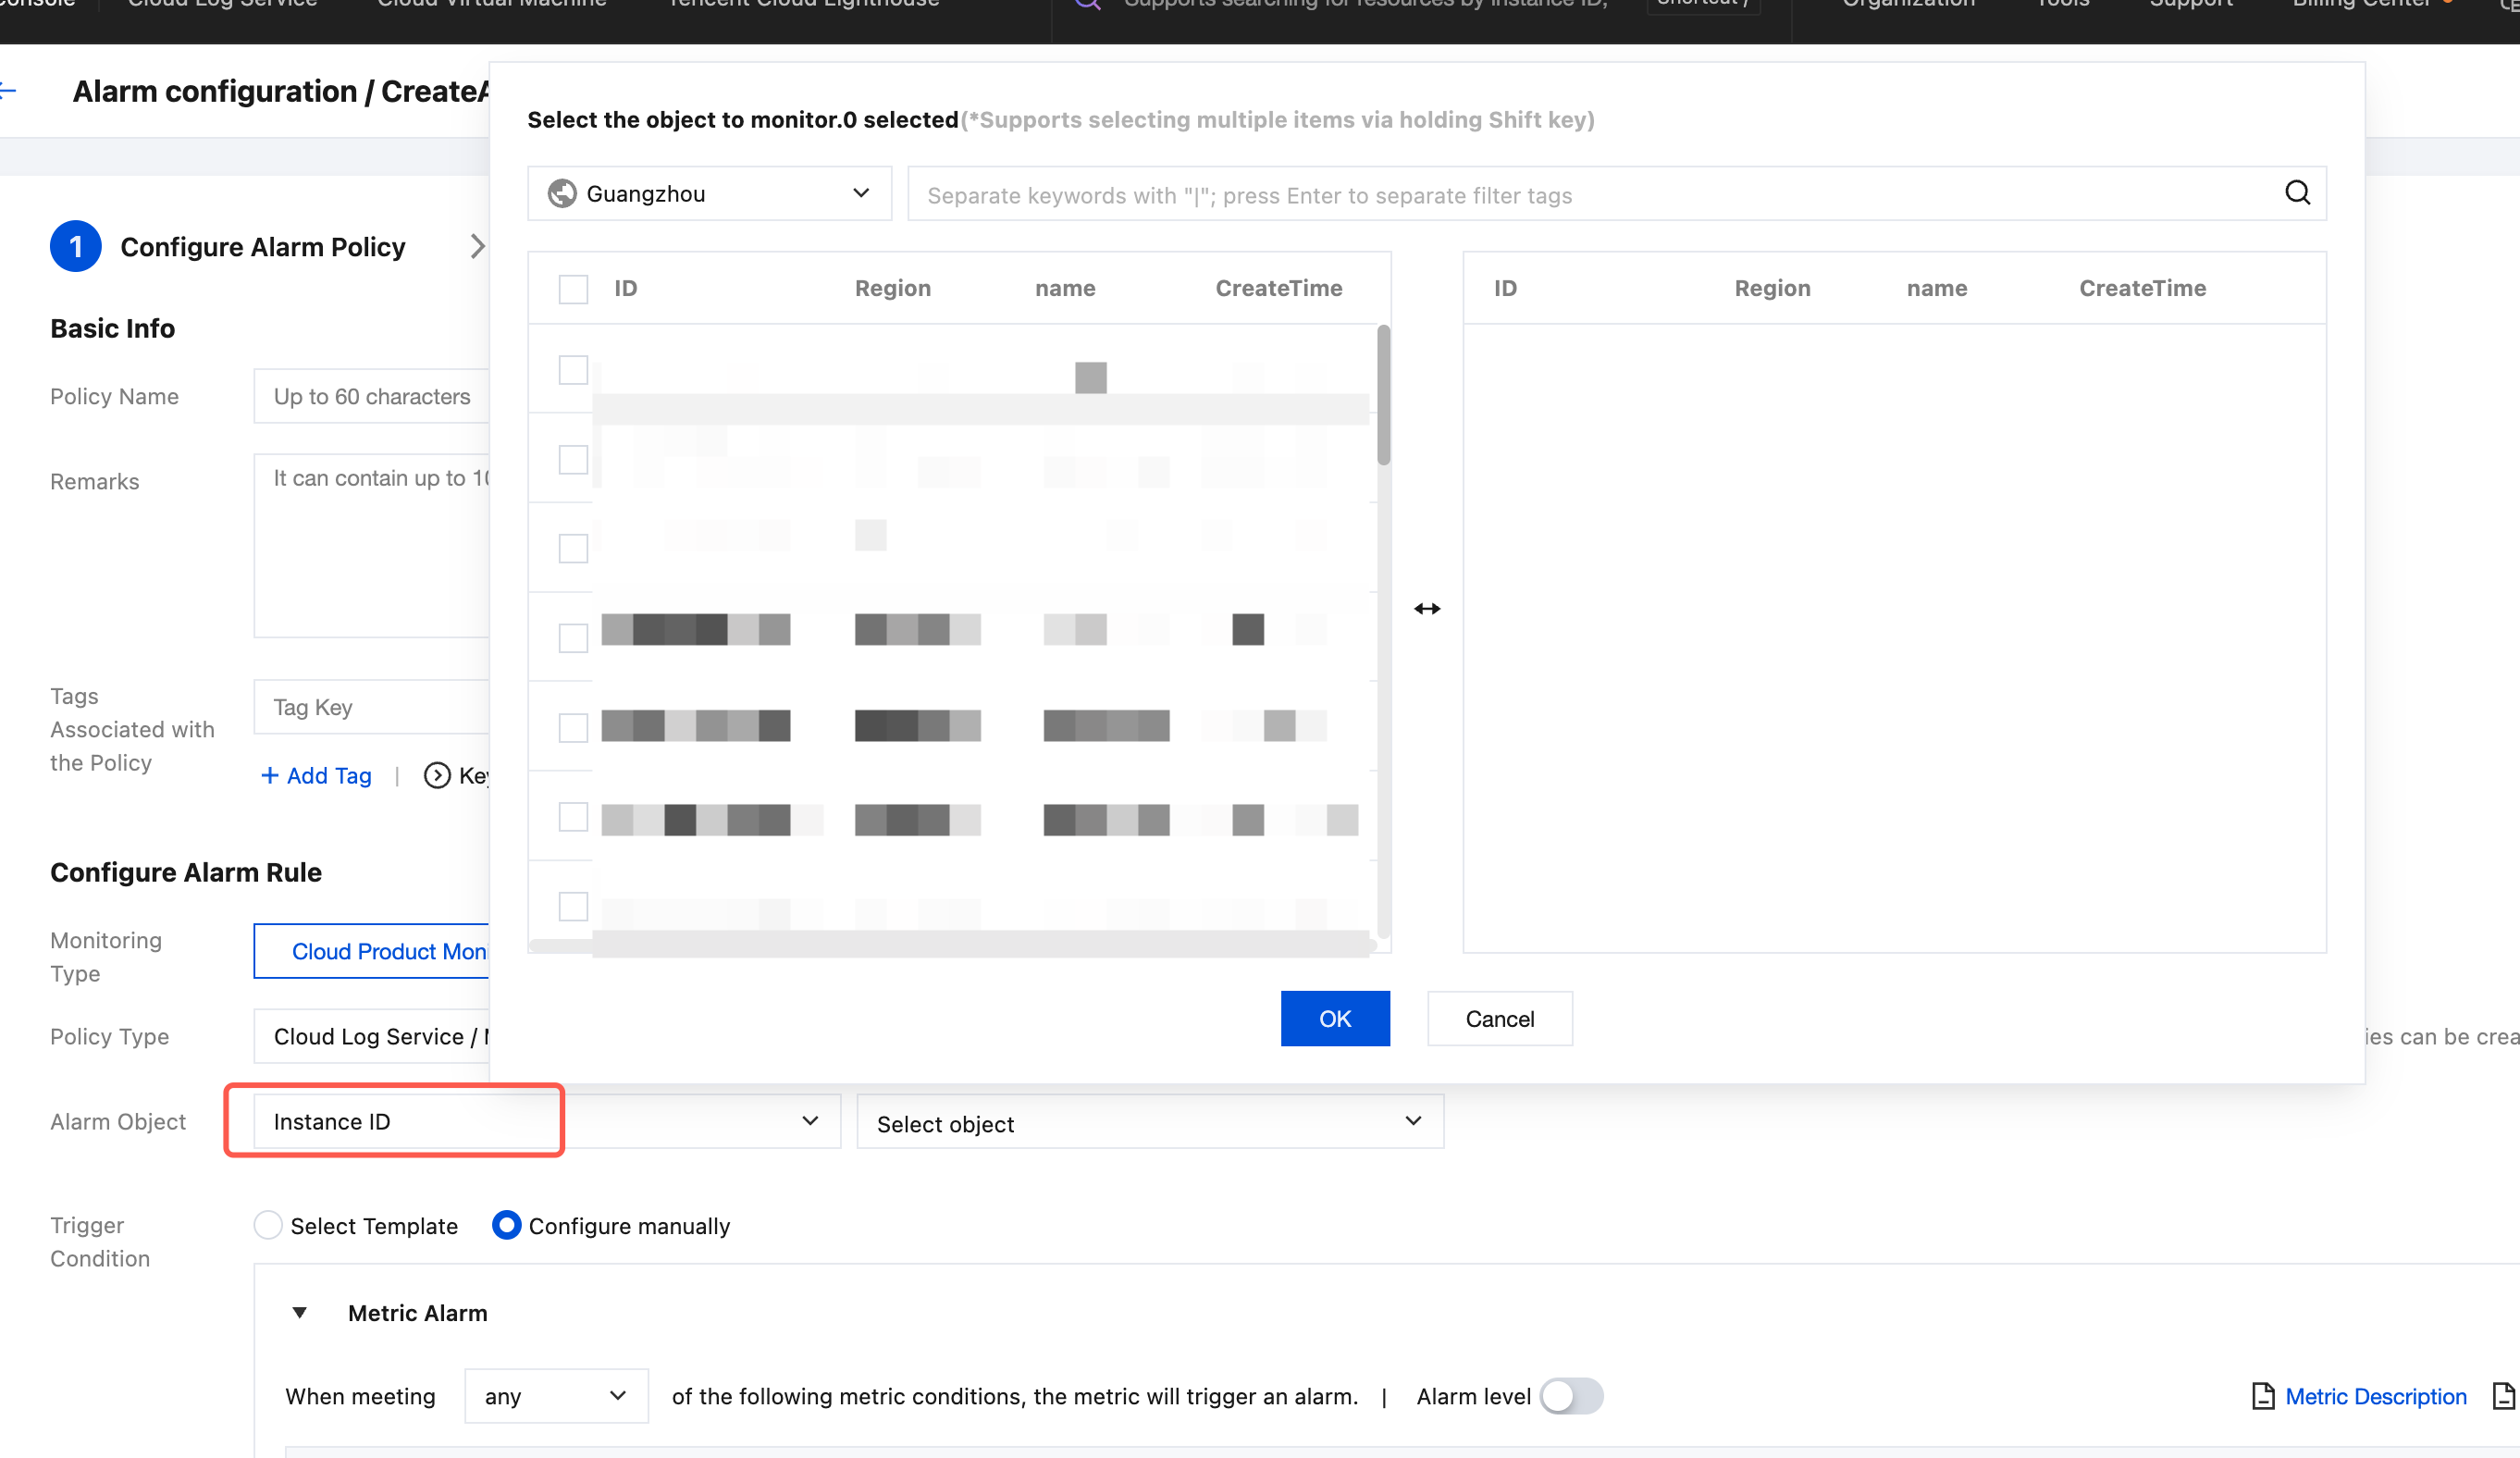Click the CreateTime header in right selected table
The width and height of the screenshot is (2520, 1458).
pyautogui.click(x=2142, y=288)
